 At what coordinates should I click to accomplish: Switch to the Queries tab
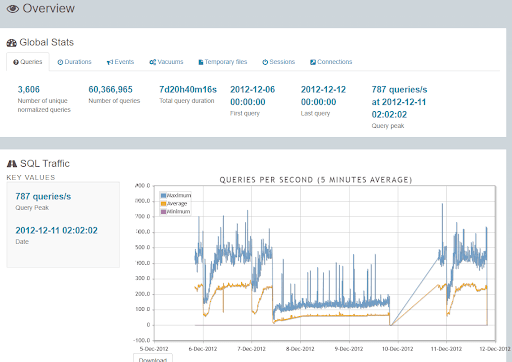[28, 62]
